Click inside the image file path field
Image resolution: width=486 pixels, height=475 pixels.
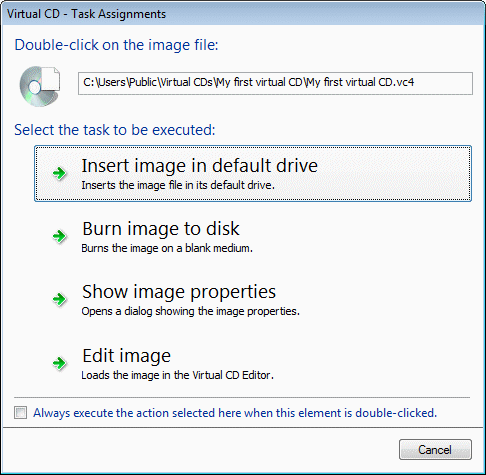pyautogui.click(x=275, y=83)
